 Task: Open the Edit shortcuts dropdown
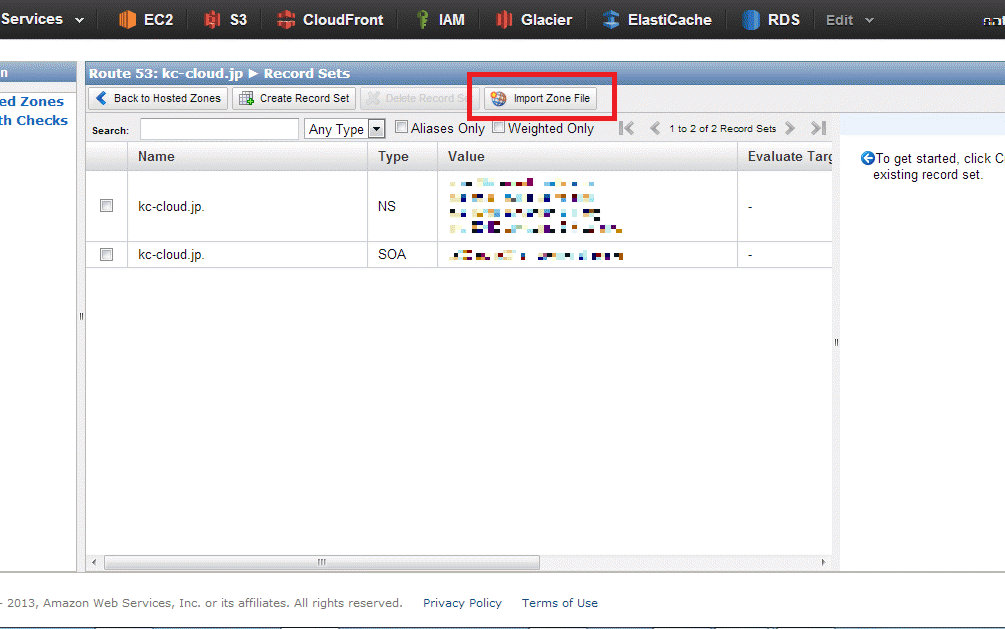click(x=849, y=20)
